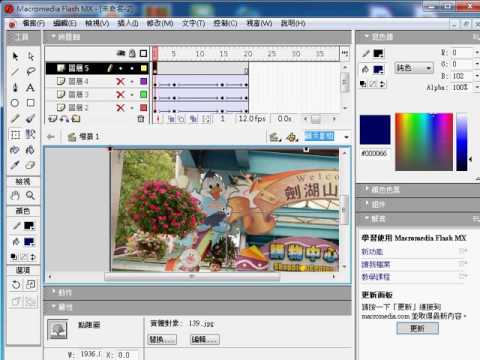The width and height of the screenshot is (480, 360).
Task: Click the 編輯 Edit button in Properties
Action: [205, 340]
